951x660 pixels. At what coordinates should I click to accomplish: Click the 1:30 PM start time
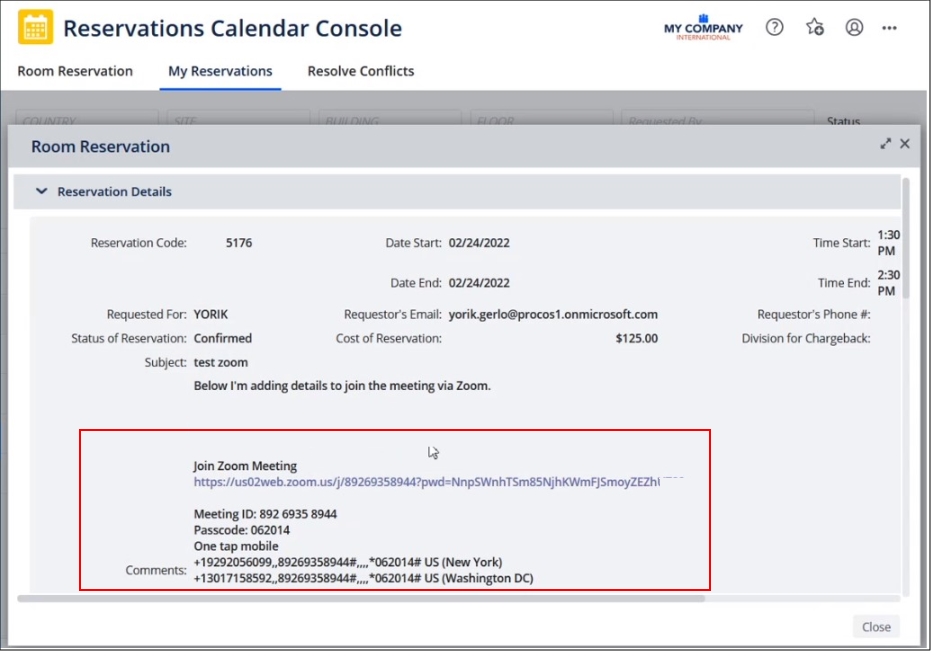pos(889,243)
